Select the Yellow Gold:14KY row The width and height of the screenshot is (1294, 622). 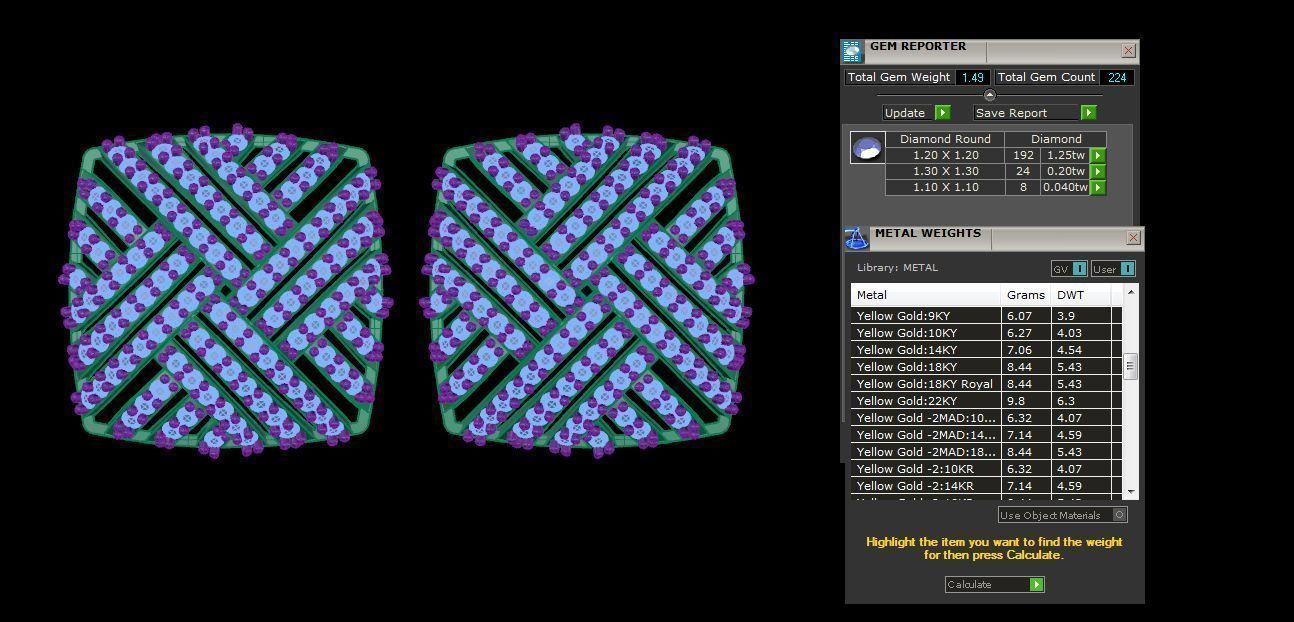[986, 349]
